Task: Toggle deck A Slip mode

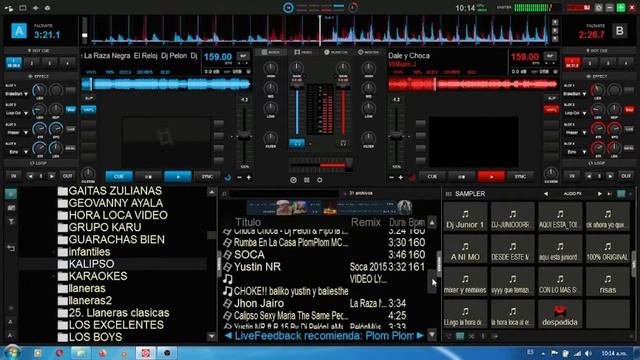Action: [89, 98]
